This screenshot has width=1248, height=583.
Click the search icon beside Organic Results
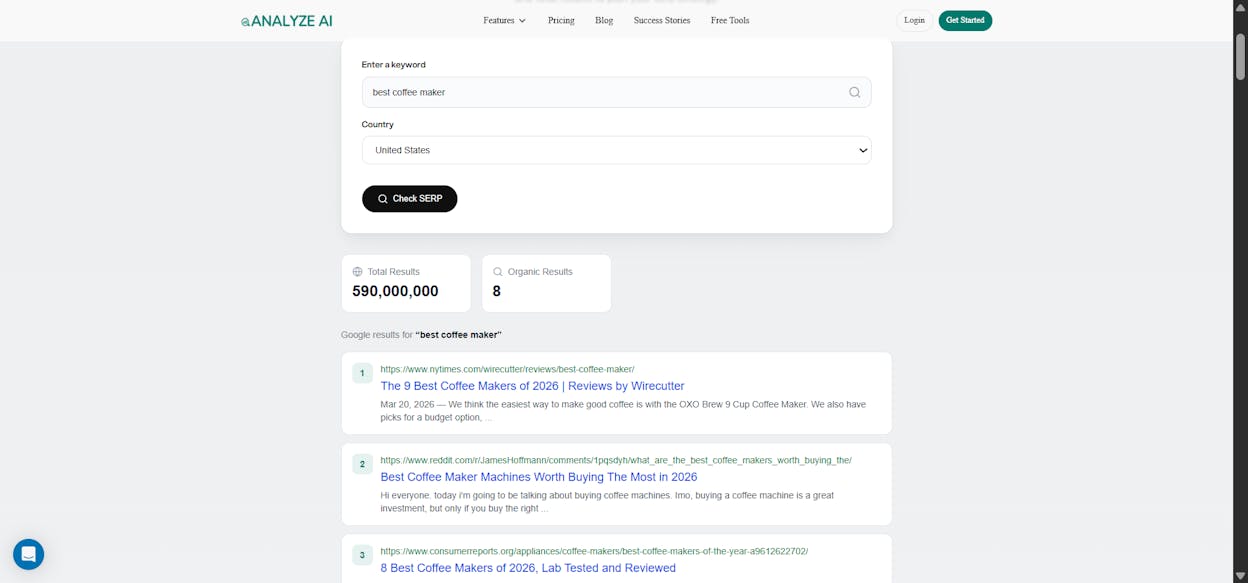[498, 271]
